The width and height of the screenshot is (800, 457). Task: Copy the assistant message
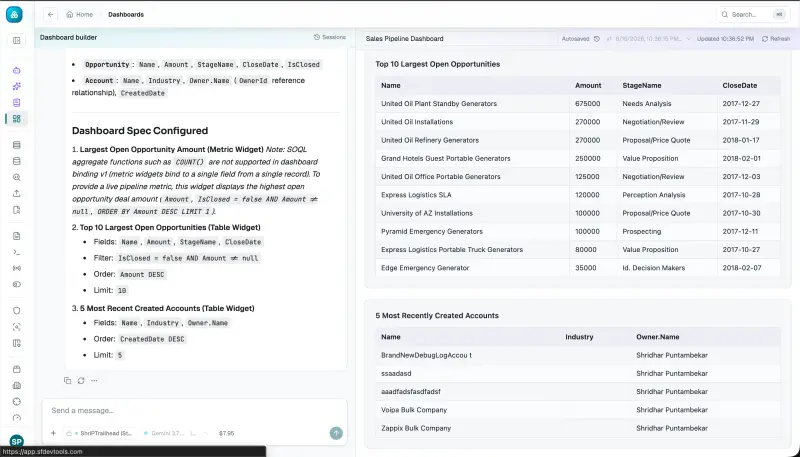(67, 380)
